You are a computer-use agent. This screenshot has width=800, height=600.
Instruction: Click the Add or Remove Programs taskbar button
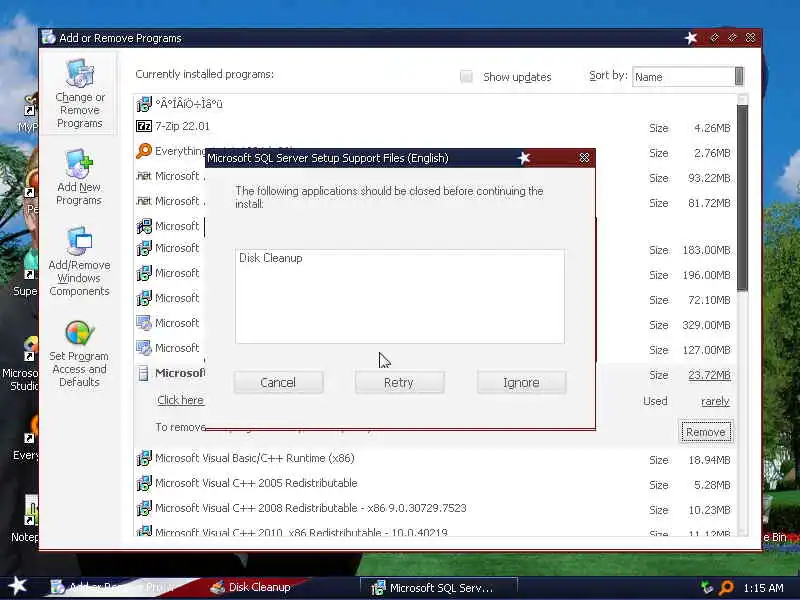coord(120,587)
